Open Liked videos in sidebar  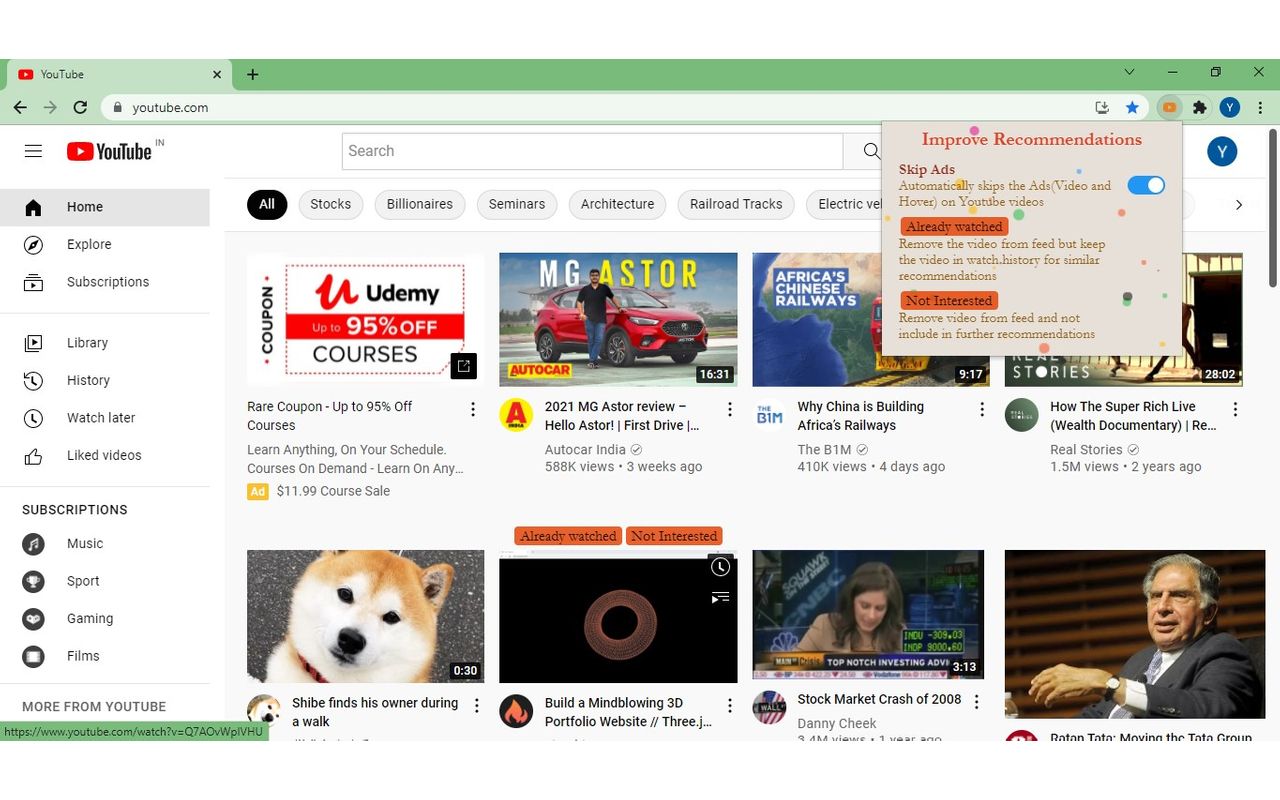(x=105, y=455)
